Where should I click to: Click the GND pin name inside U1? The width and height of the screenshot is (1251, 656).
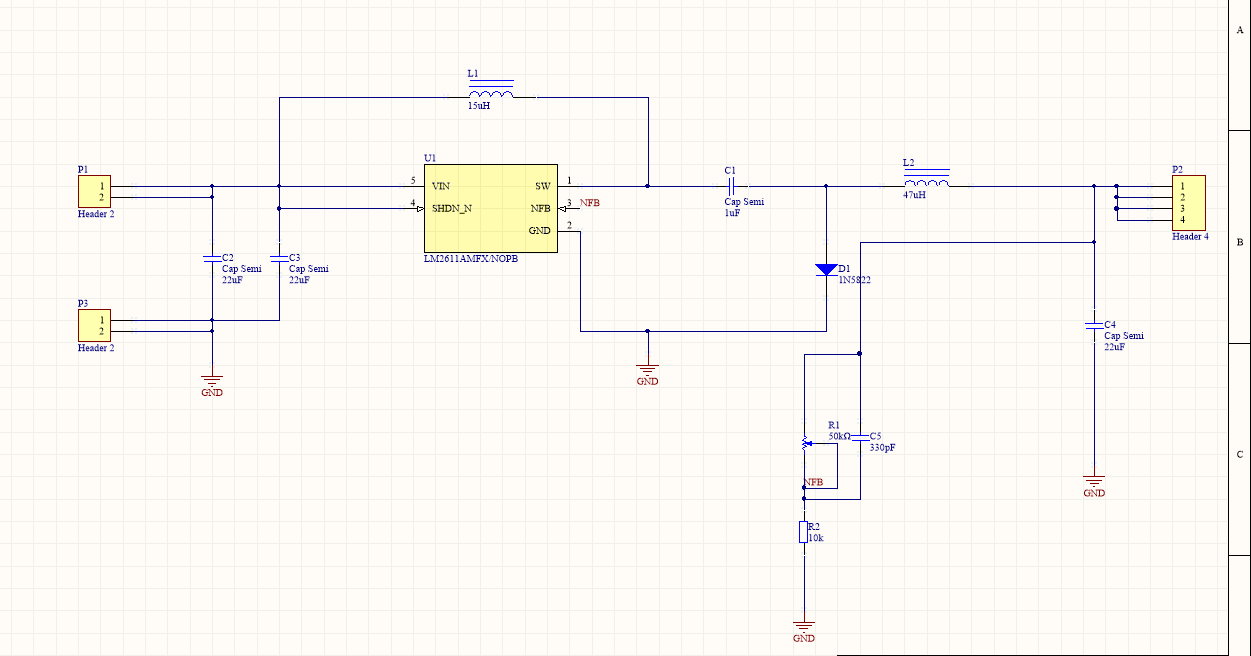pos(540,231)
